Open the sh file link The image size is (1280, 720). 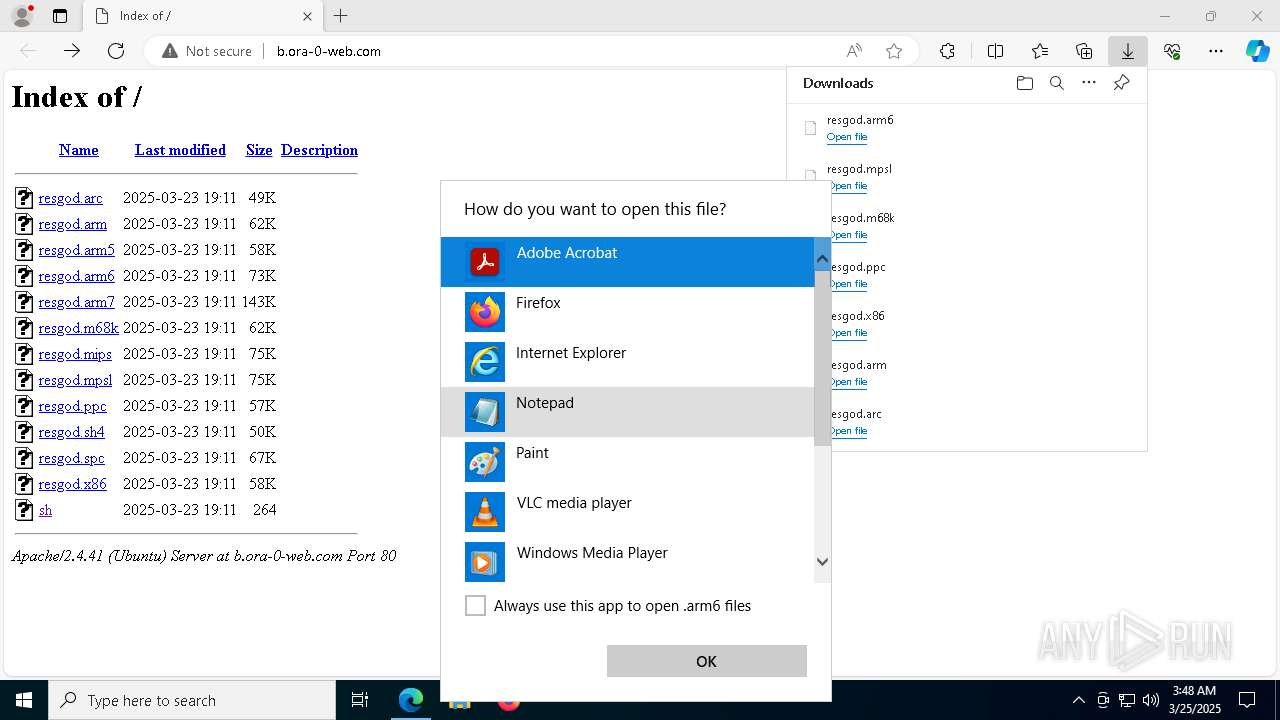point(45,510)
